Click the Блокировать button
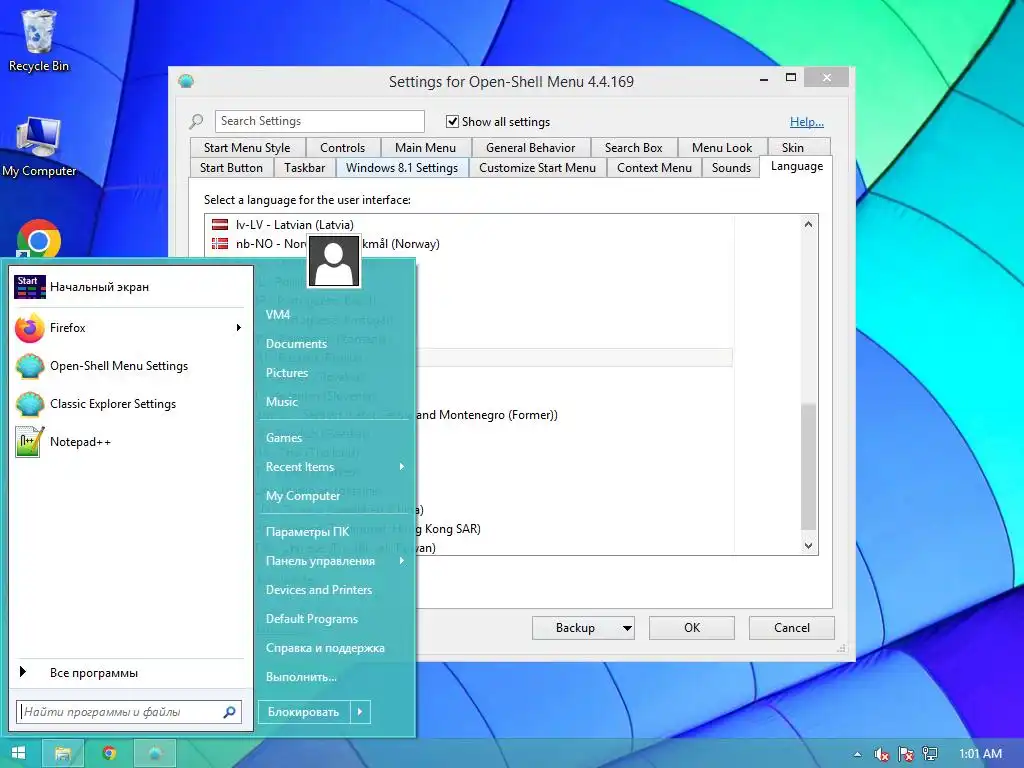The image size is (1024, 768). click(304, 712)
